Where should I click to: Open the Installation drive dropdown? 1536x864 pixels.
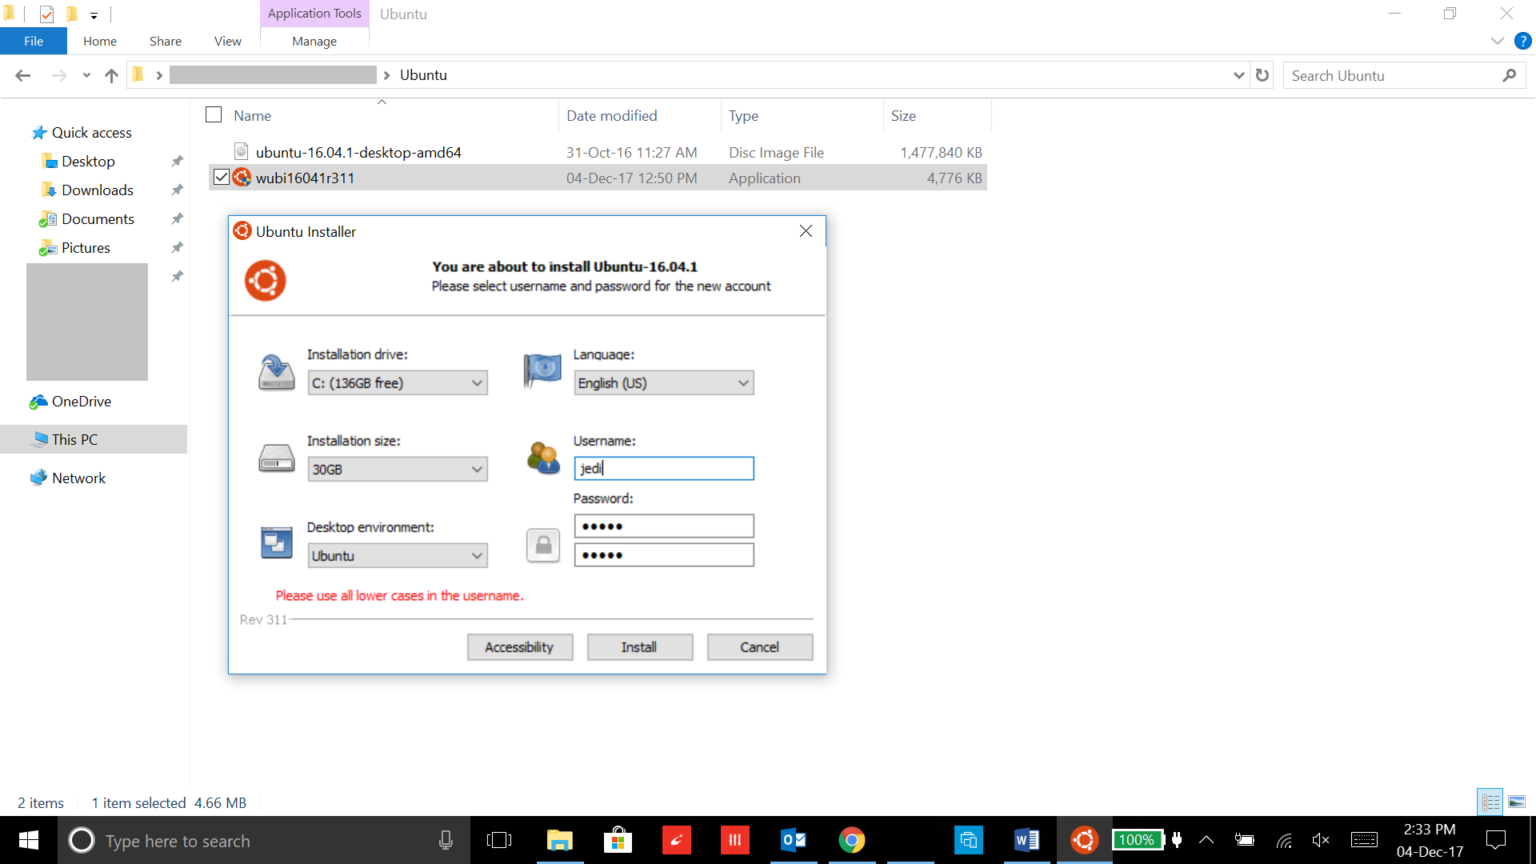pos(397,383)
